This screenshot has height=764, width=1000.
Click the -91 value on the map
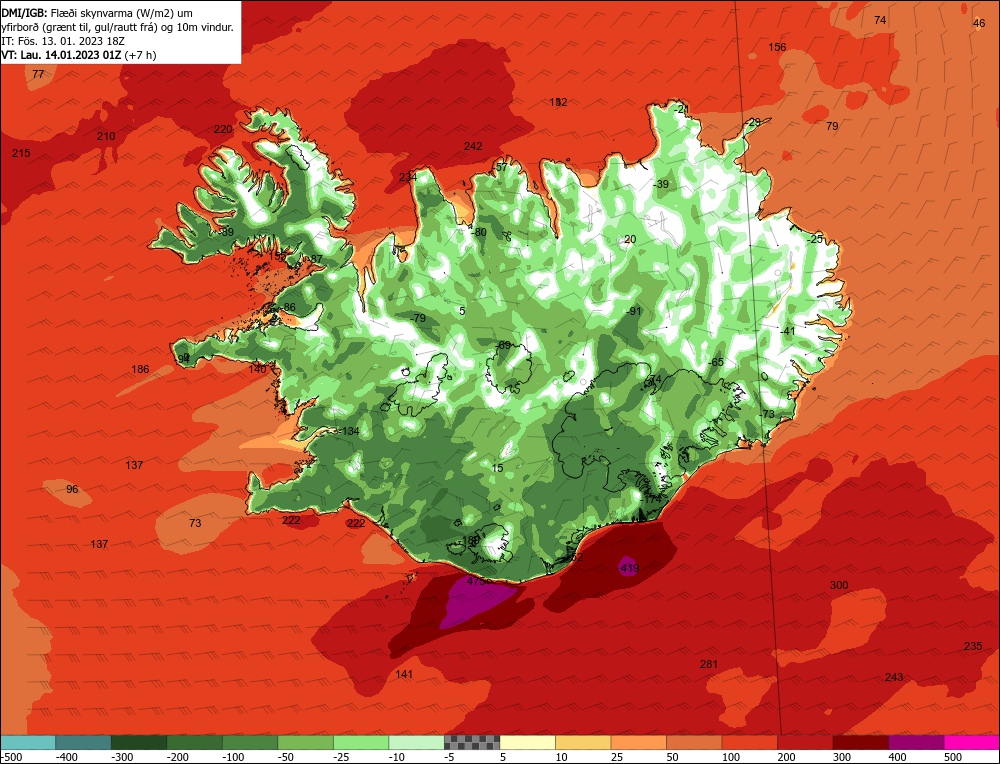[633, 311]
